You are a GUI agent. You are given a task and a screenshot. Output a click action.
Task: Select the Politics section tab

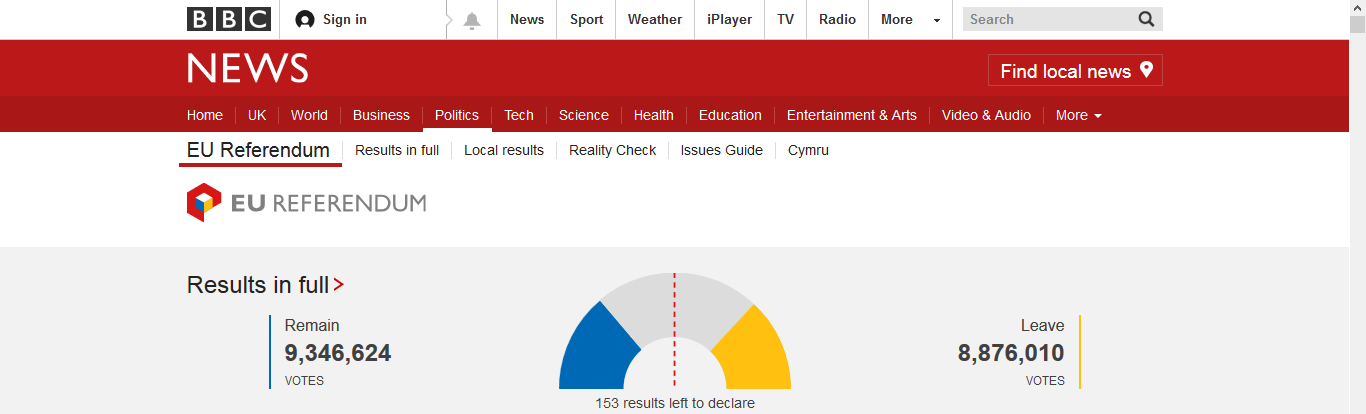(457, 115)
